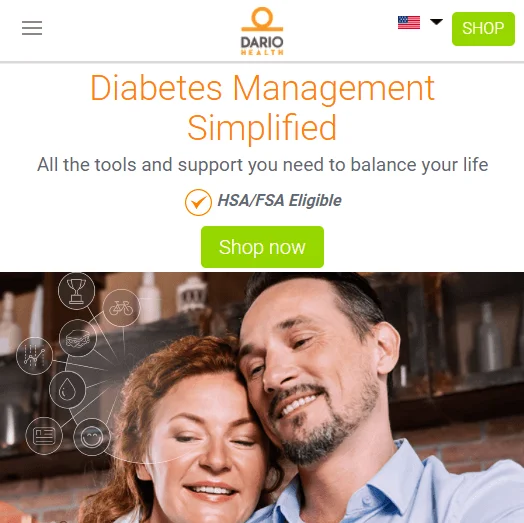Click the Diabetes Management Simplified headline
The image size is (524, 523).
click(262, 107)
